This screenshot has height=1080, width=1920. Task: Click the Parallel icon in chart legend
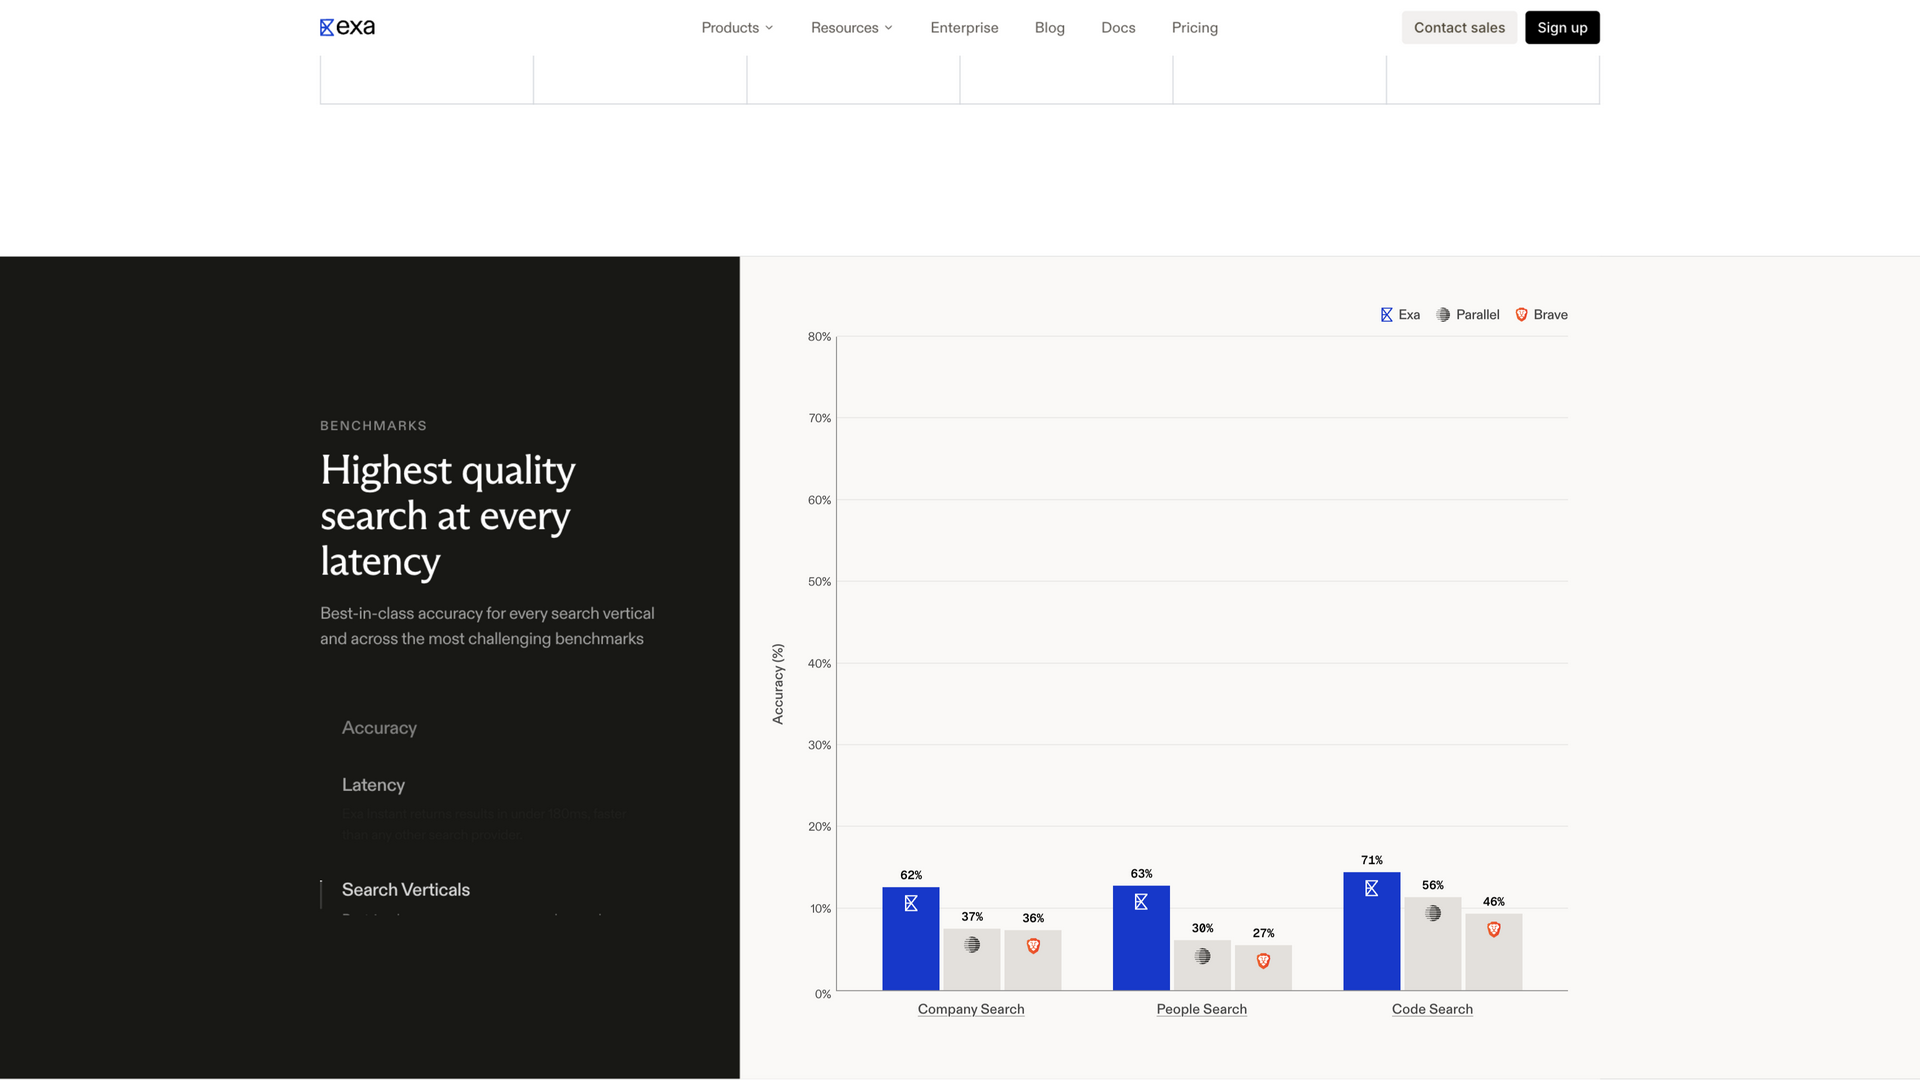[1443, 315]
